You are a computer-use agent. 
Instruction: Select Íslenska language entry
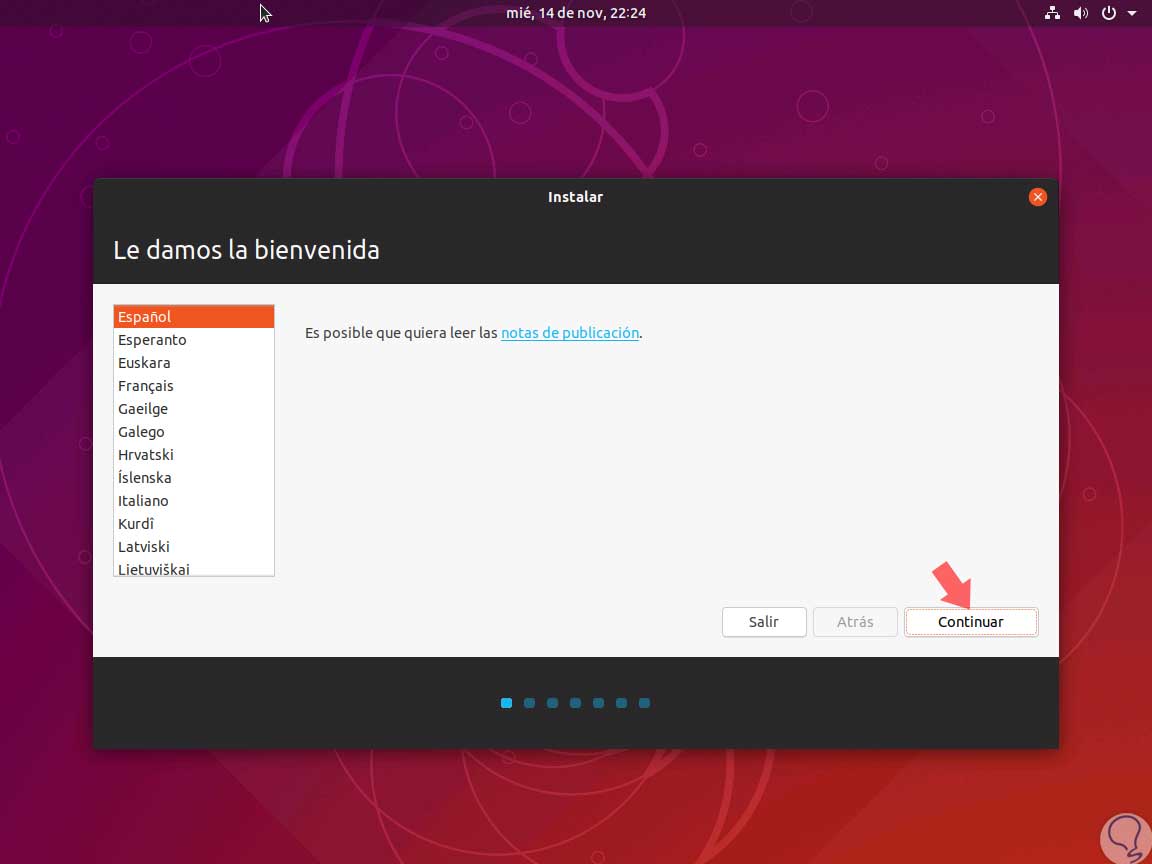point(194,478)
